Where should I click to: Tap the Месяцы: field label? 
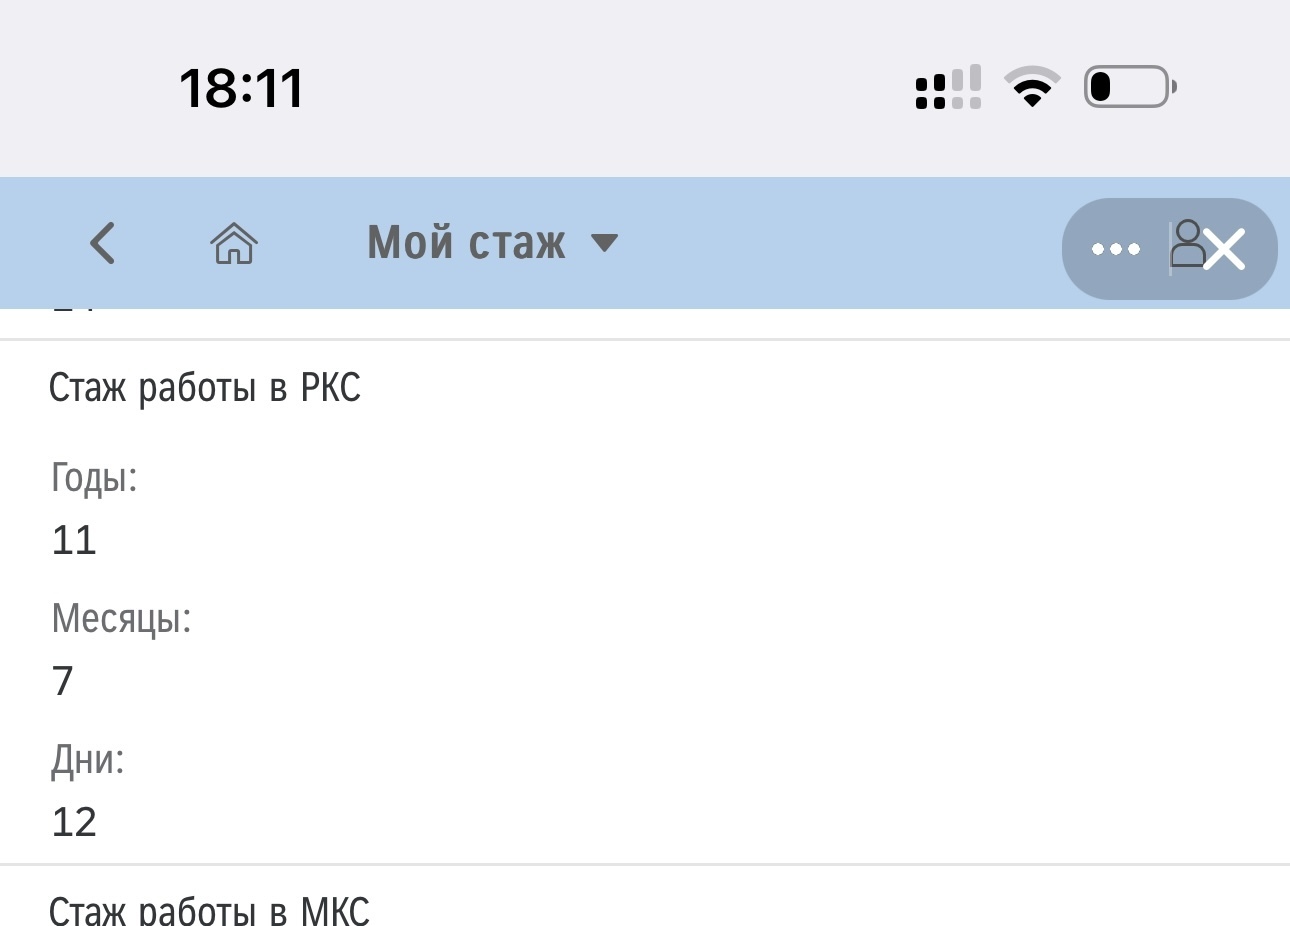[x=121, y=619]
